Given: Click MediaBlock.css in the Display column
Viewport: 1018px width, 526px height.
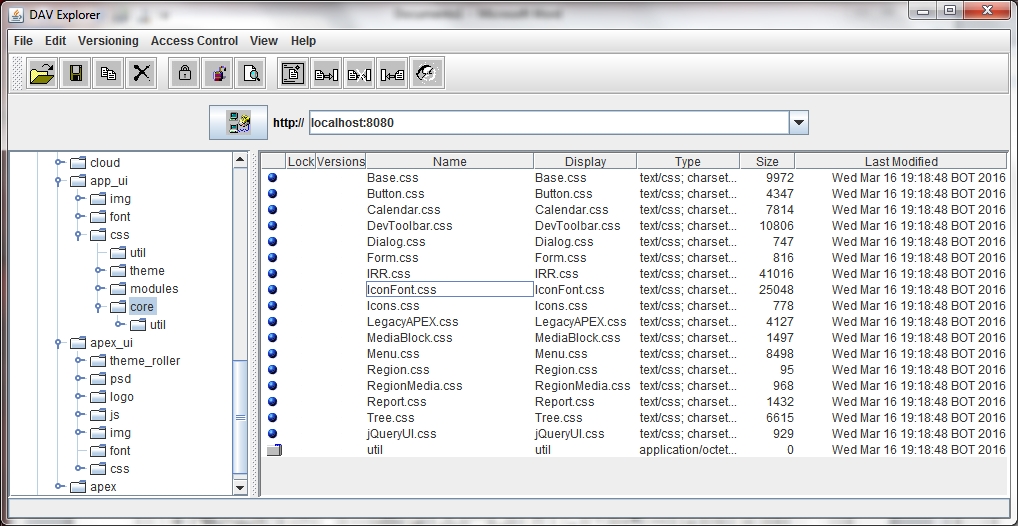Looking at the screenshot, I should pos(577,338).
